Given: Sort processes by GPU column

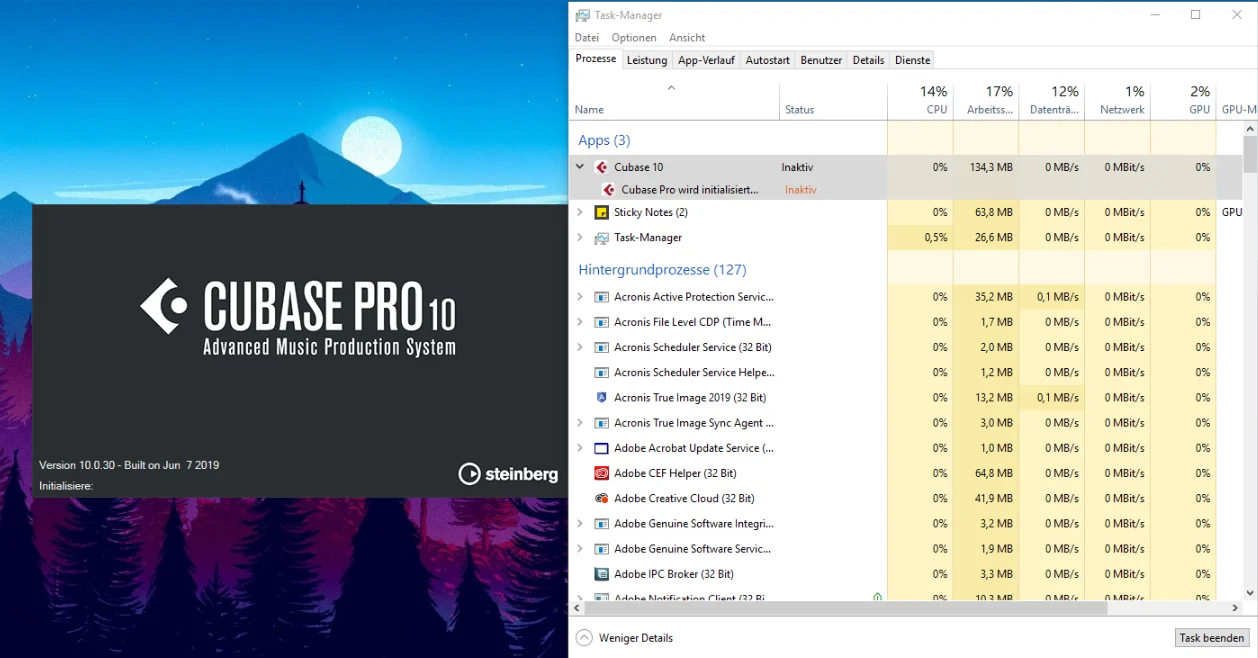Looking at the screenshot, I should click(1183, 100).
